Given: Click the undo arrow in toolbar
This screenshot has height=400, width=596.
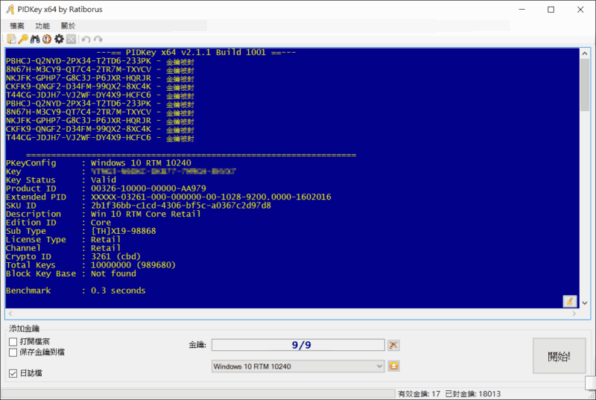Looking at the screenshot, I should click(86, 39).
